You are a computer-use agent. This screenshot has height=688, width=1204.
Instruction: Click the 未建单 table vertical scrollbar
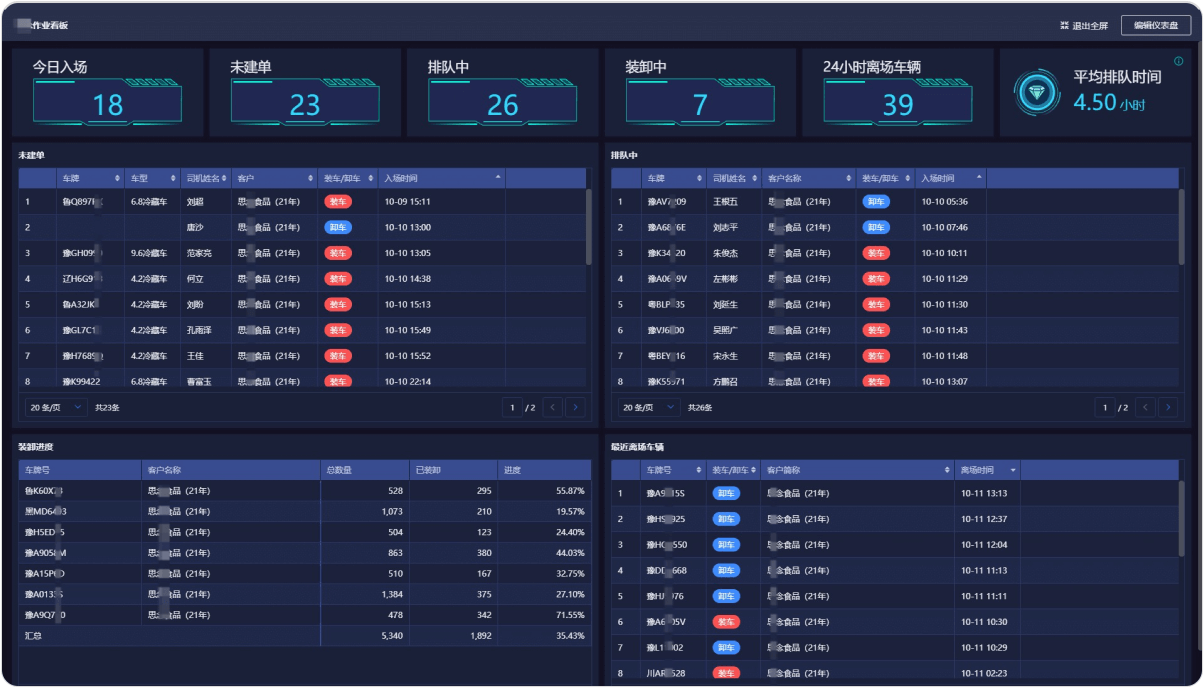click(x=588, y=228)
